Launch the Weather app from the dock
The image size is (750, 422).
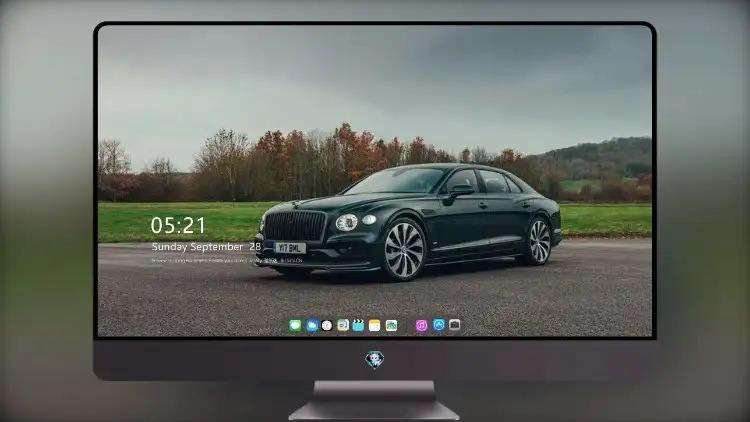tap(312, 325)
